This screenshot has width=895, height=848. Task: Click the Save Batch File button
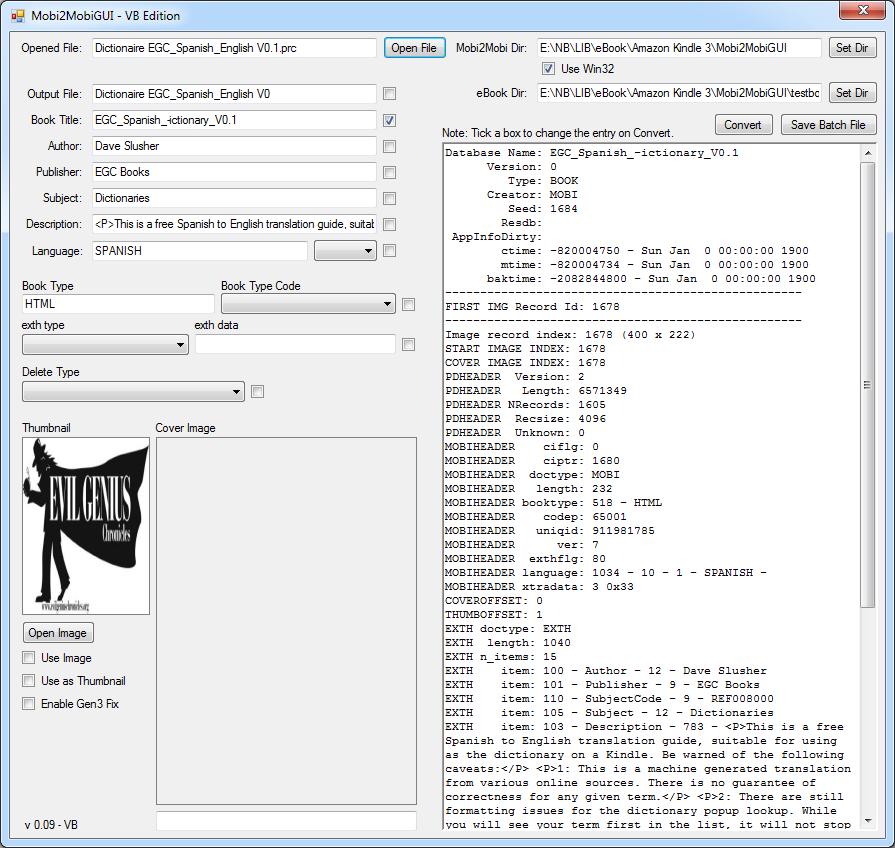point(829,125)
